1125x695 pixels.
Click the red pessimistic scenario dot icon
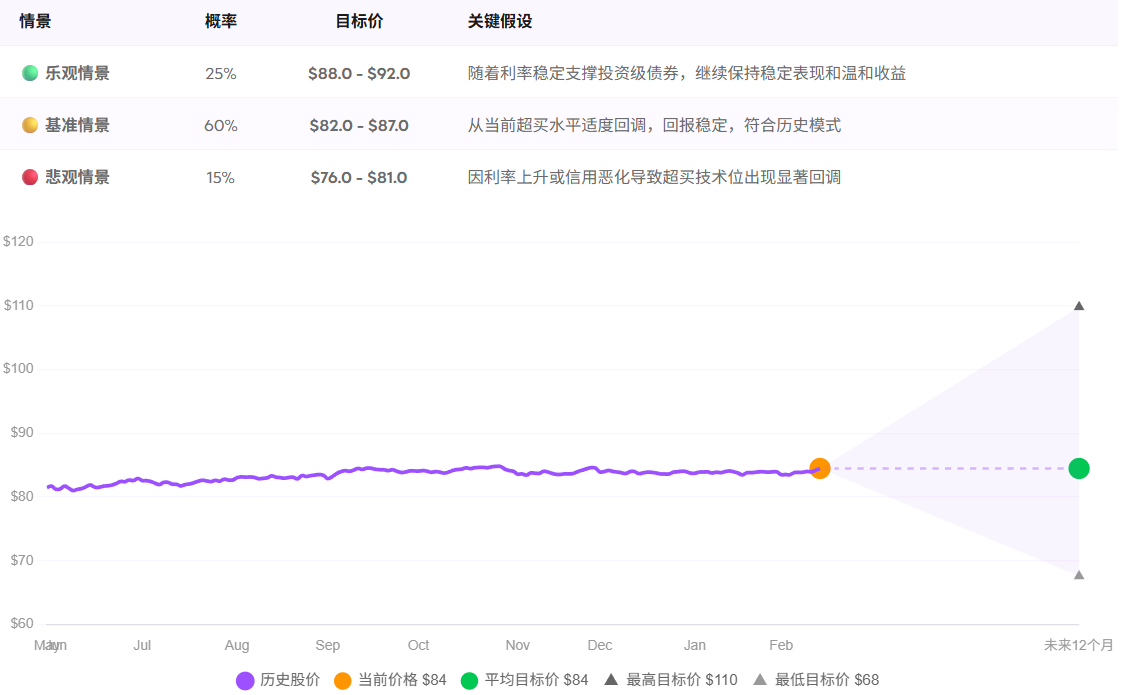pos(28,177)
